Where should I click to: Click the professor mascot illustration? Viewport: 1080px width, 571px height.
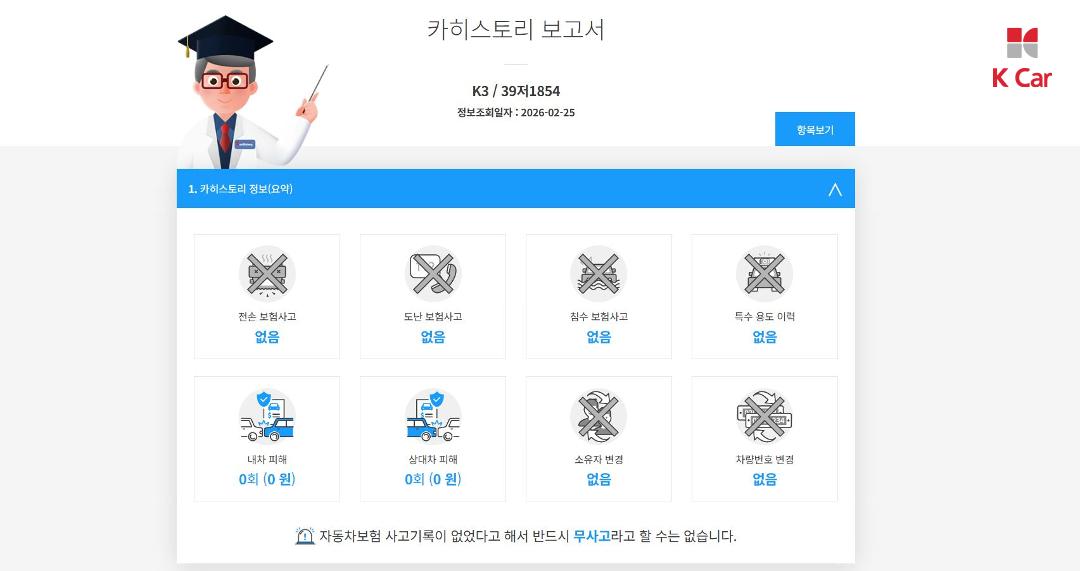pyautogui.click(x=248, y=93)
